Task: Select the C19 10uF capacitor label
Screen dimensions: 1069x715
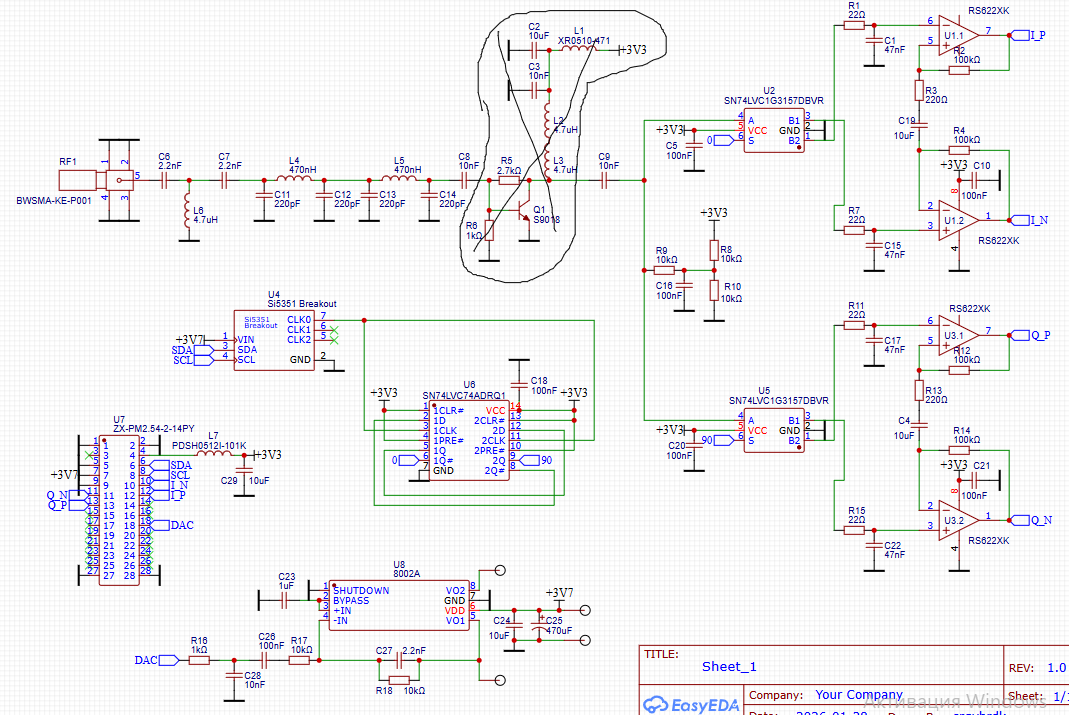Action: tap(906, 128)
